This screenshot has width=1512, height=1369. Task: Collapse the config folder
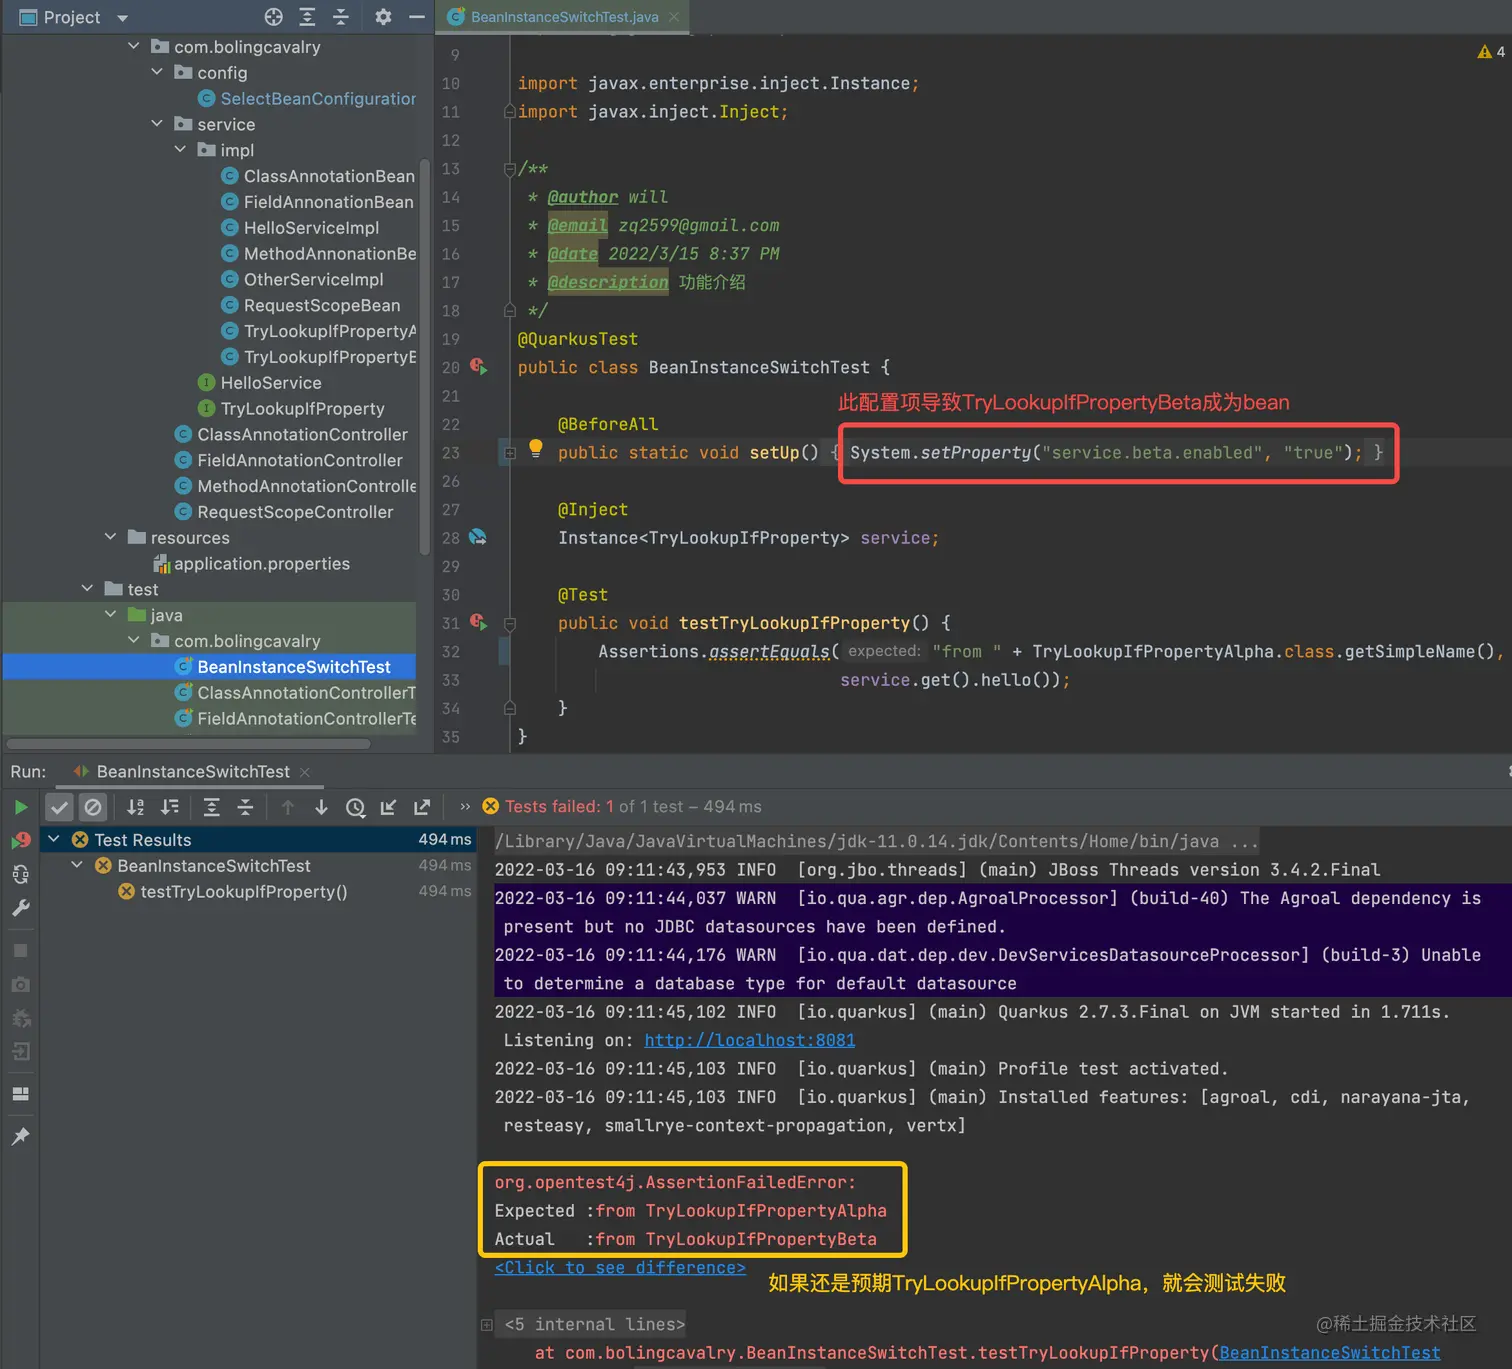coord(157,72)
